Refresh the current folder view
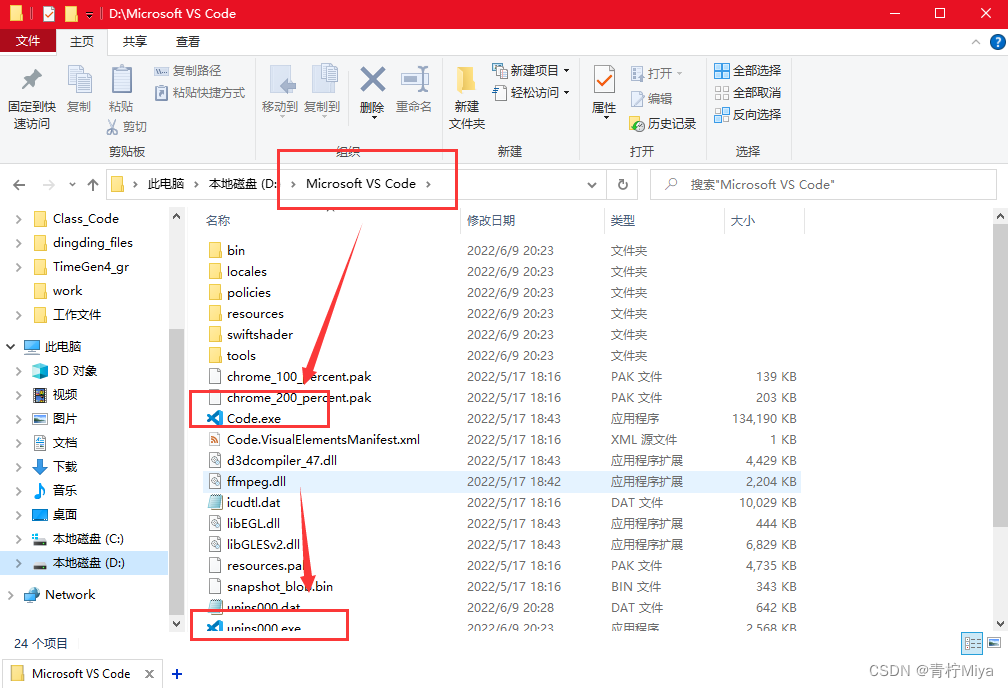 (622, 185)
